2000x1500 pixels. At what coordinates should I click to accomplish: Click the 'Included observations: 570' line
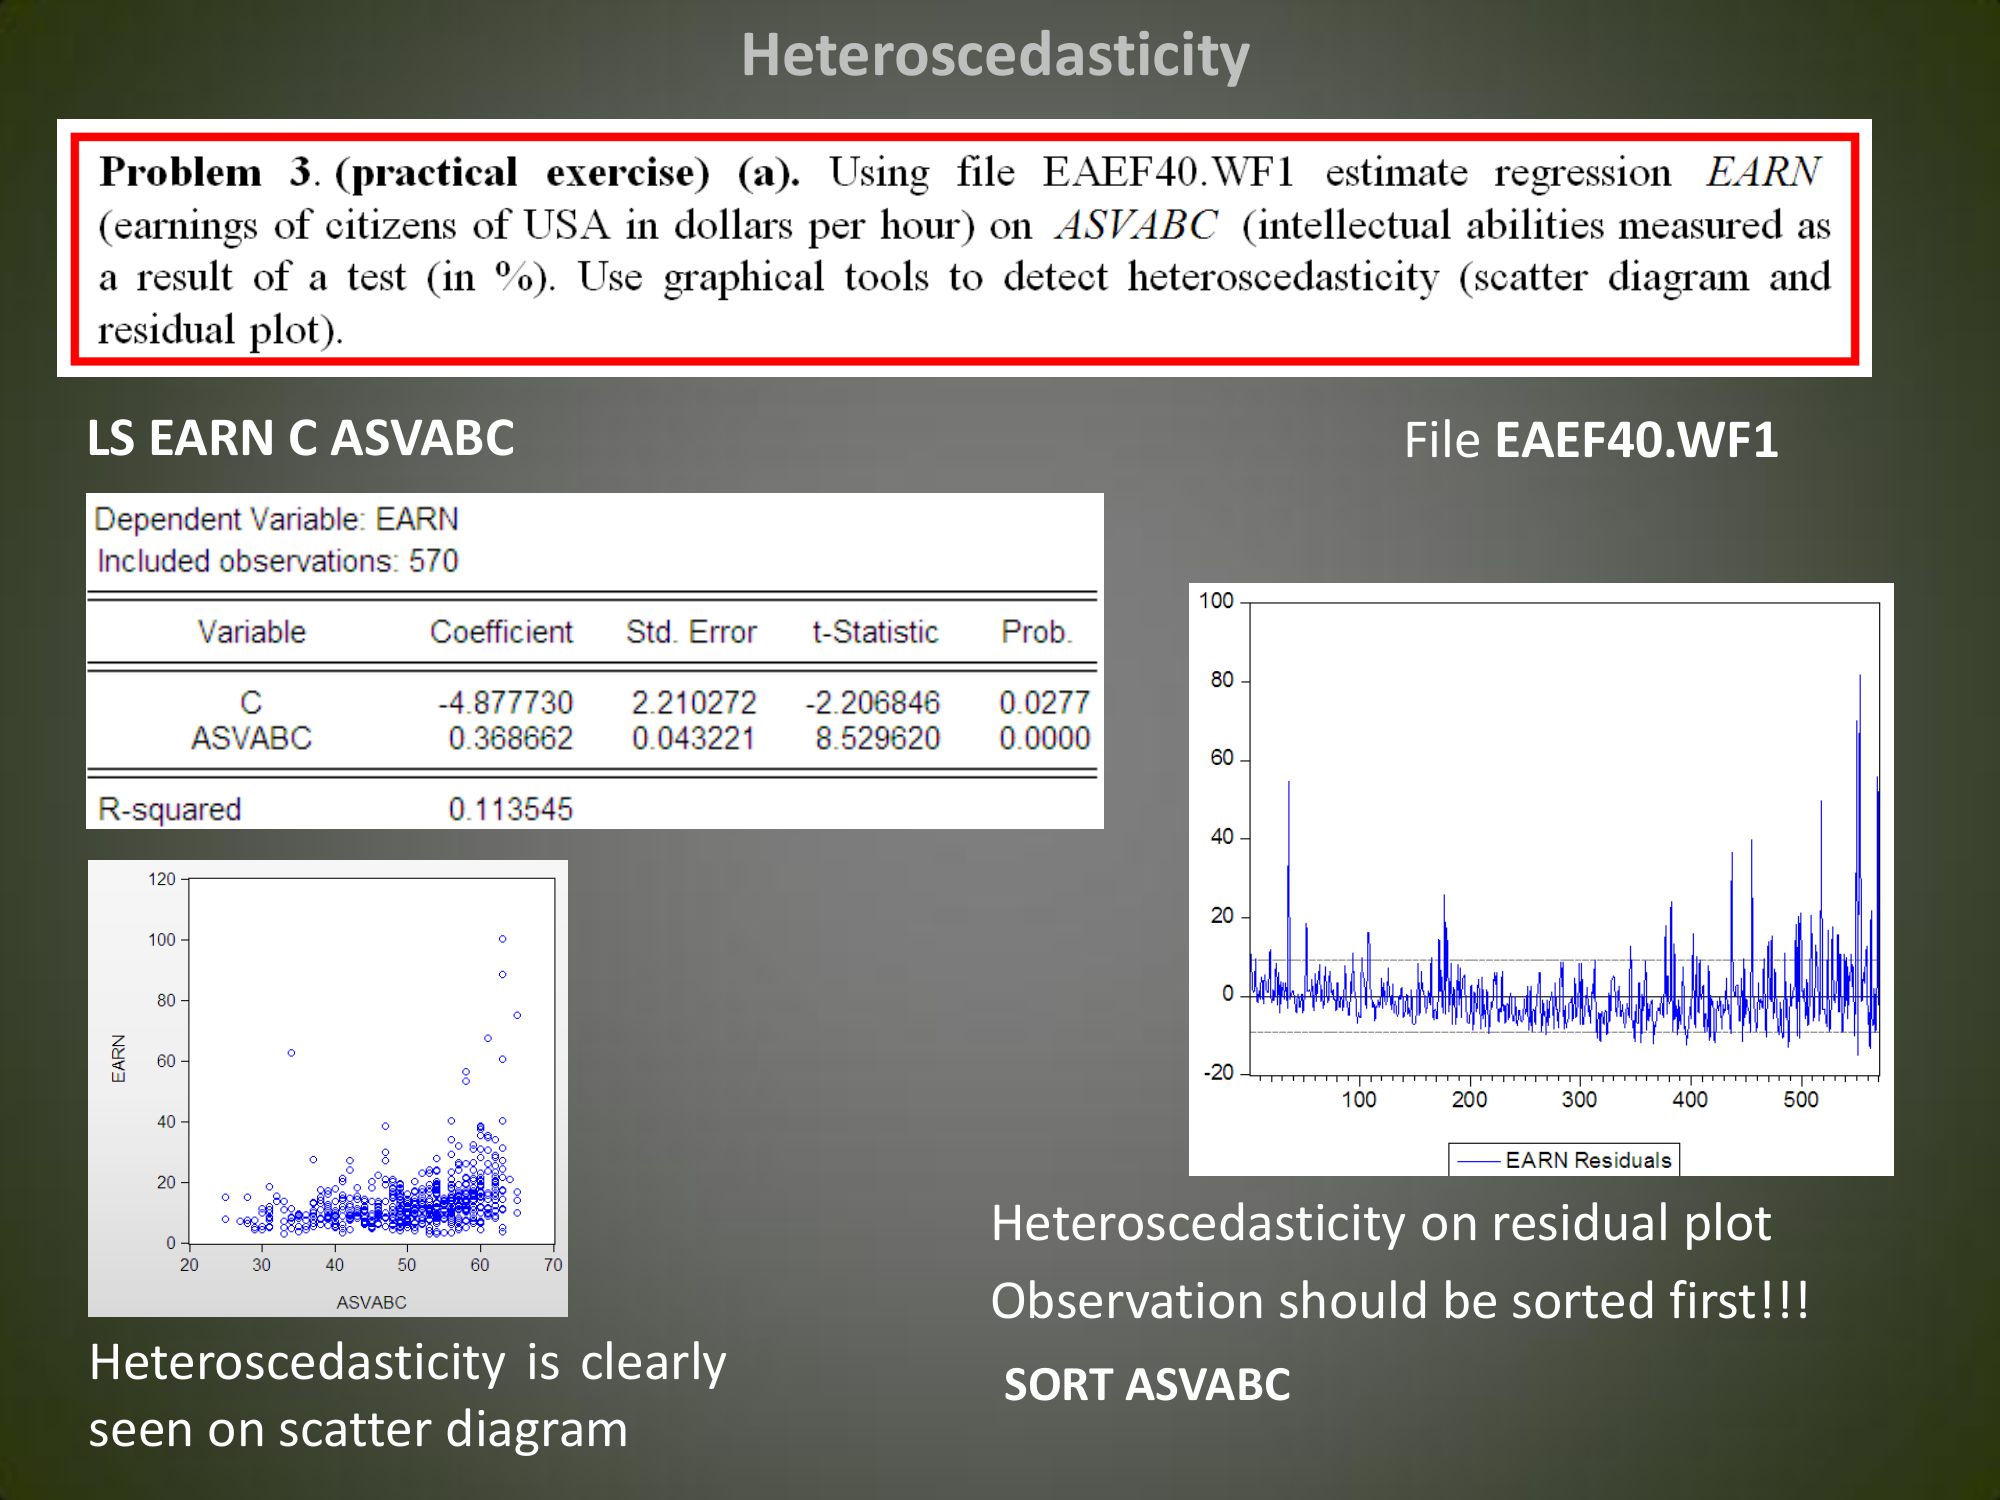coord(277,561)
